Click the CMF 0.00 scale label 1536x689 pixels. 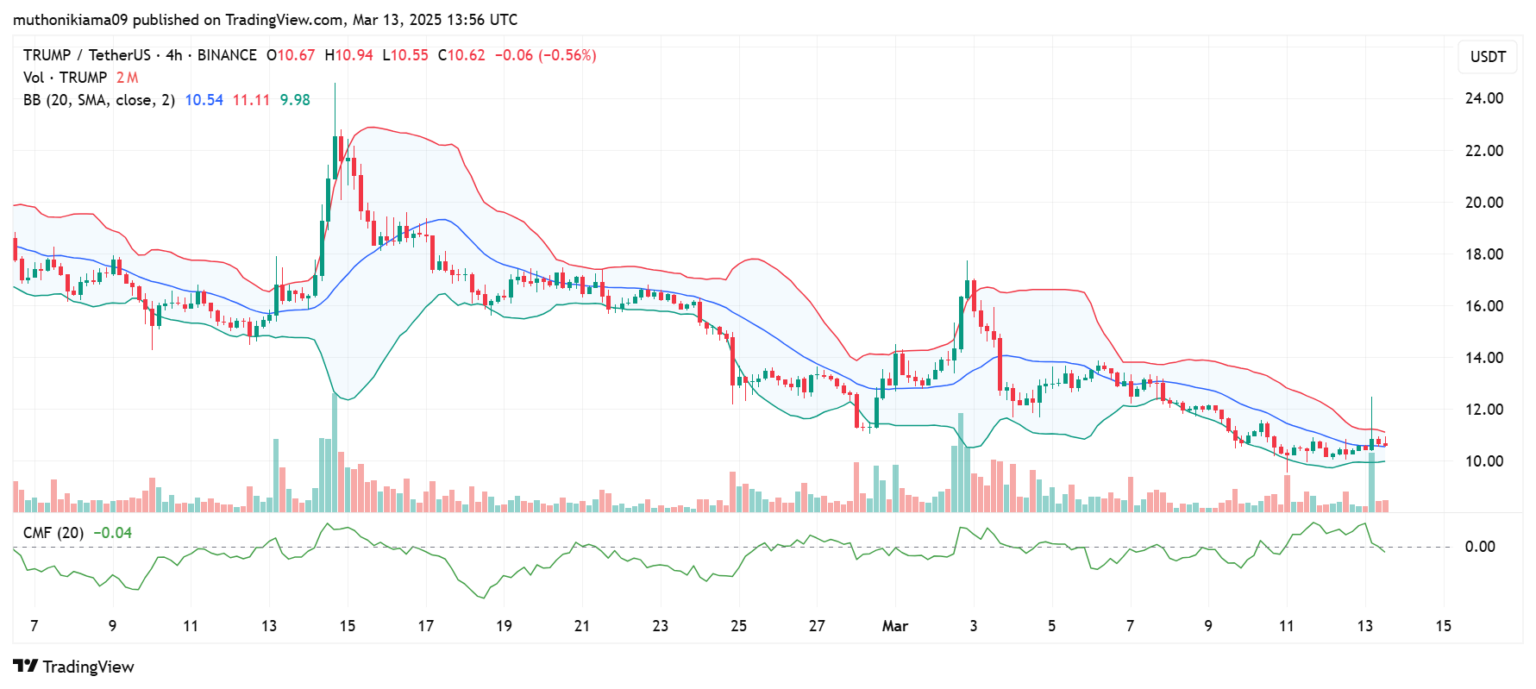(x=1479, y=547)
